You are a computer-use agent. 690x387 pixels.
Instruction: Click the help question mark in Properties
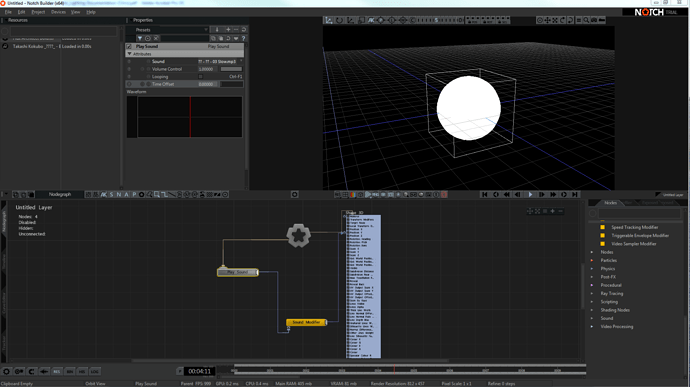(x=243, y=38)
